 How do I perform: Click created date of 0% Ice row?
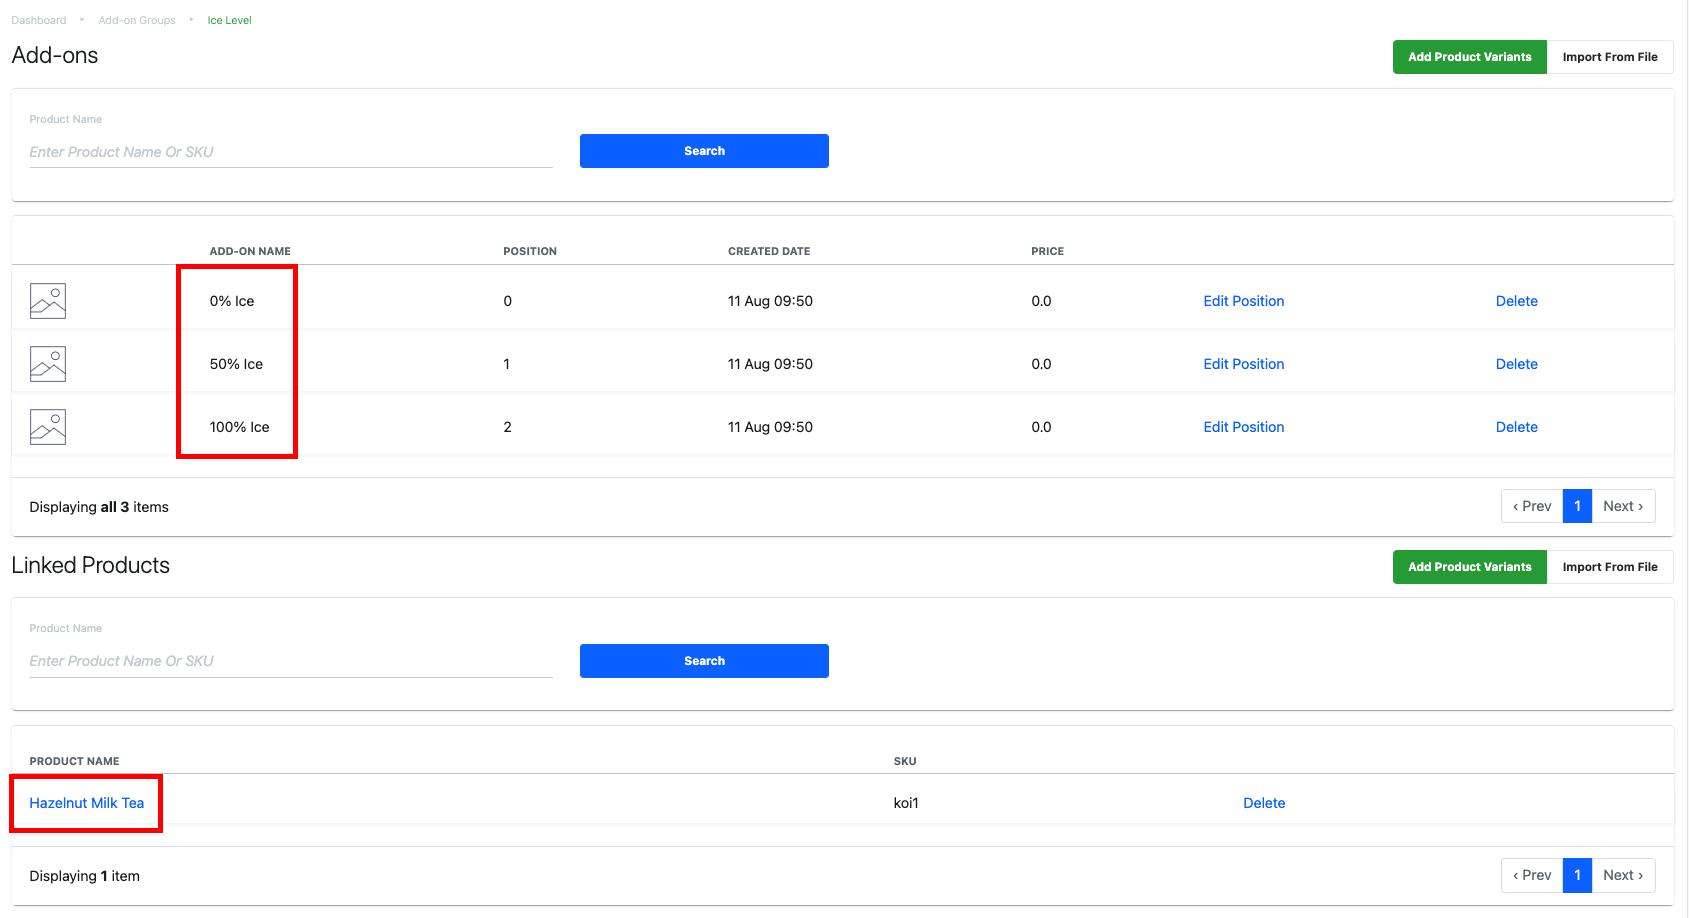click(x=770, y=301)
